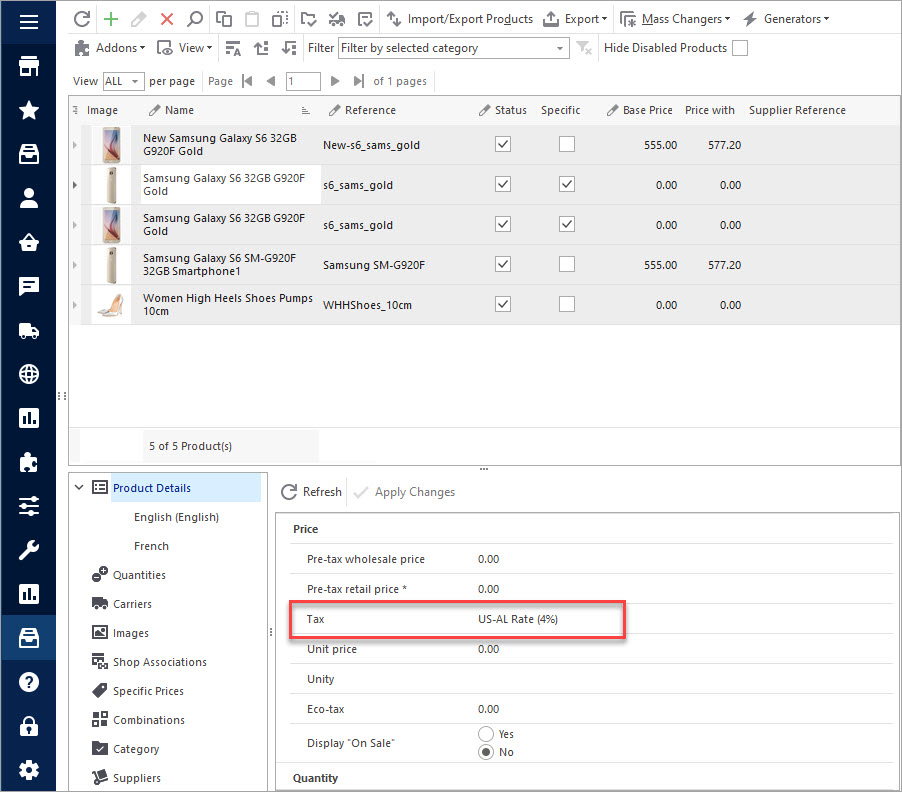902x792 pixels.
Task: Click the refresh icon in top toolbar
Action: point(82,19)
